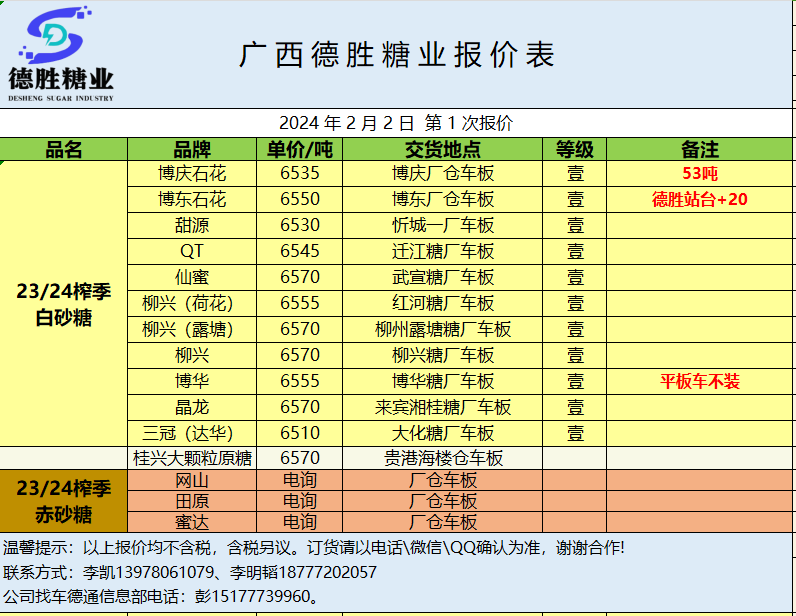This screenshot has width=796, height=616.
Task: Select delivery cell 柳兴糖厂车板
Action: pyautogui.click(x=443, y=355)
